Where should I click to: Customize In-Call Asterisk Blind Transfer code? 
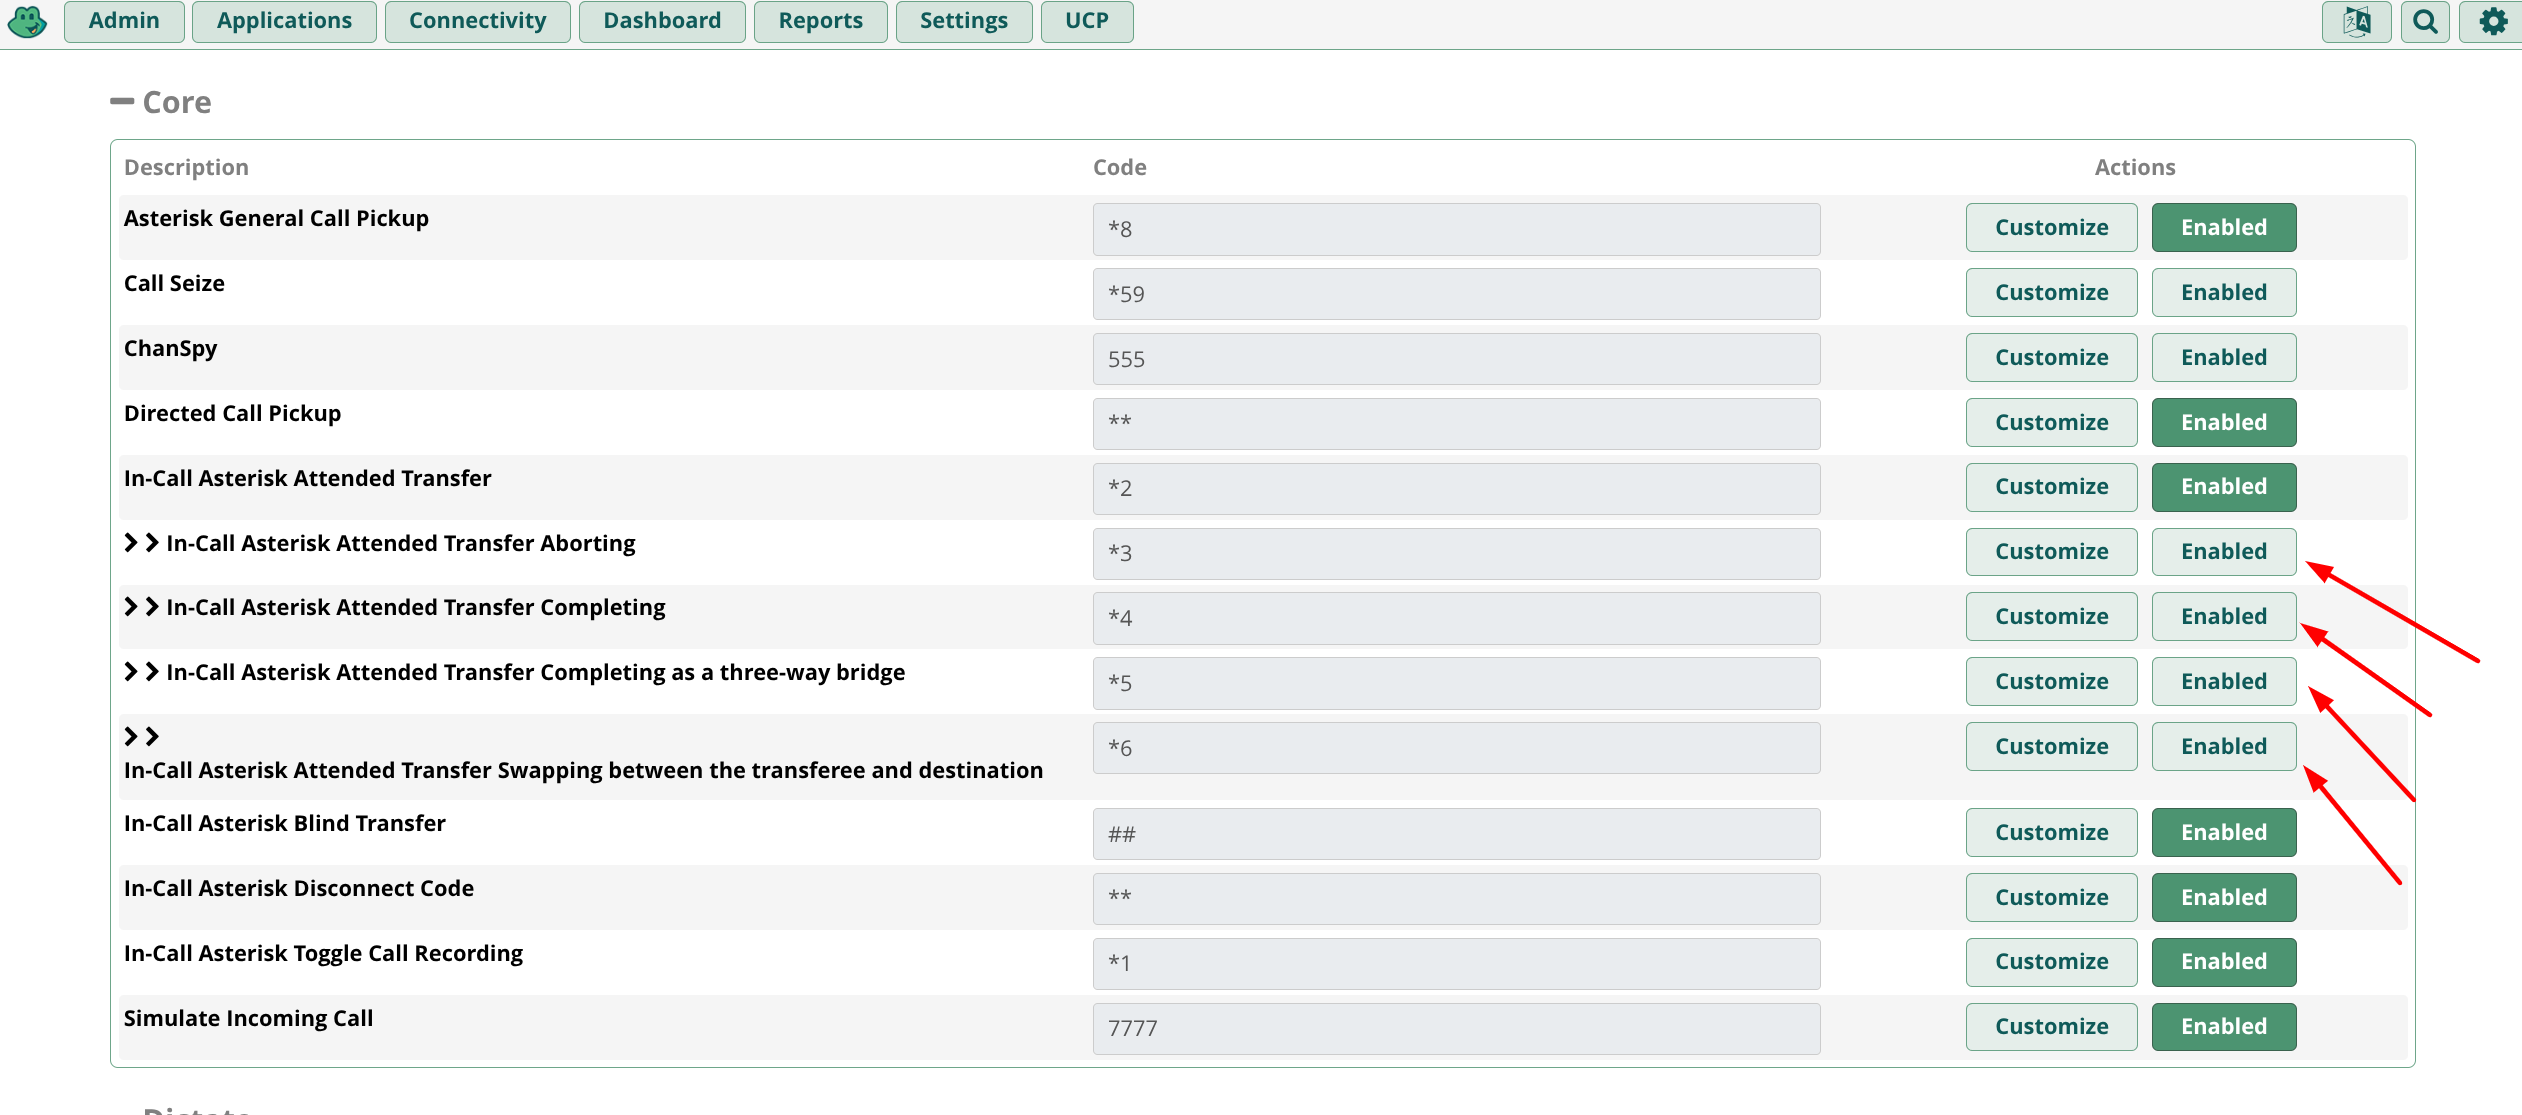[x=2051, y=833]
